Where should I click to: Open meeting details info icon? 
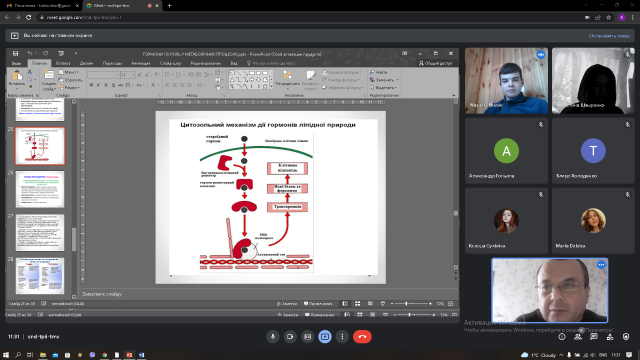click(x=562, y=337)
